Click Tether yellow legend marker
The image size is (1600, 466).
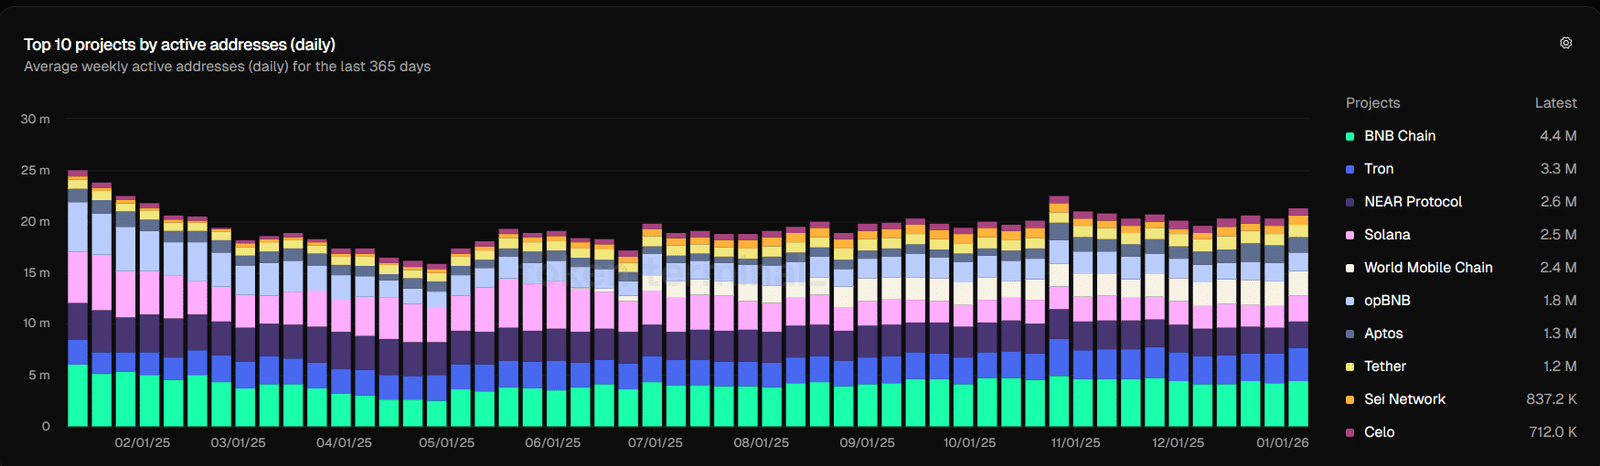[x=1350, y=367]
